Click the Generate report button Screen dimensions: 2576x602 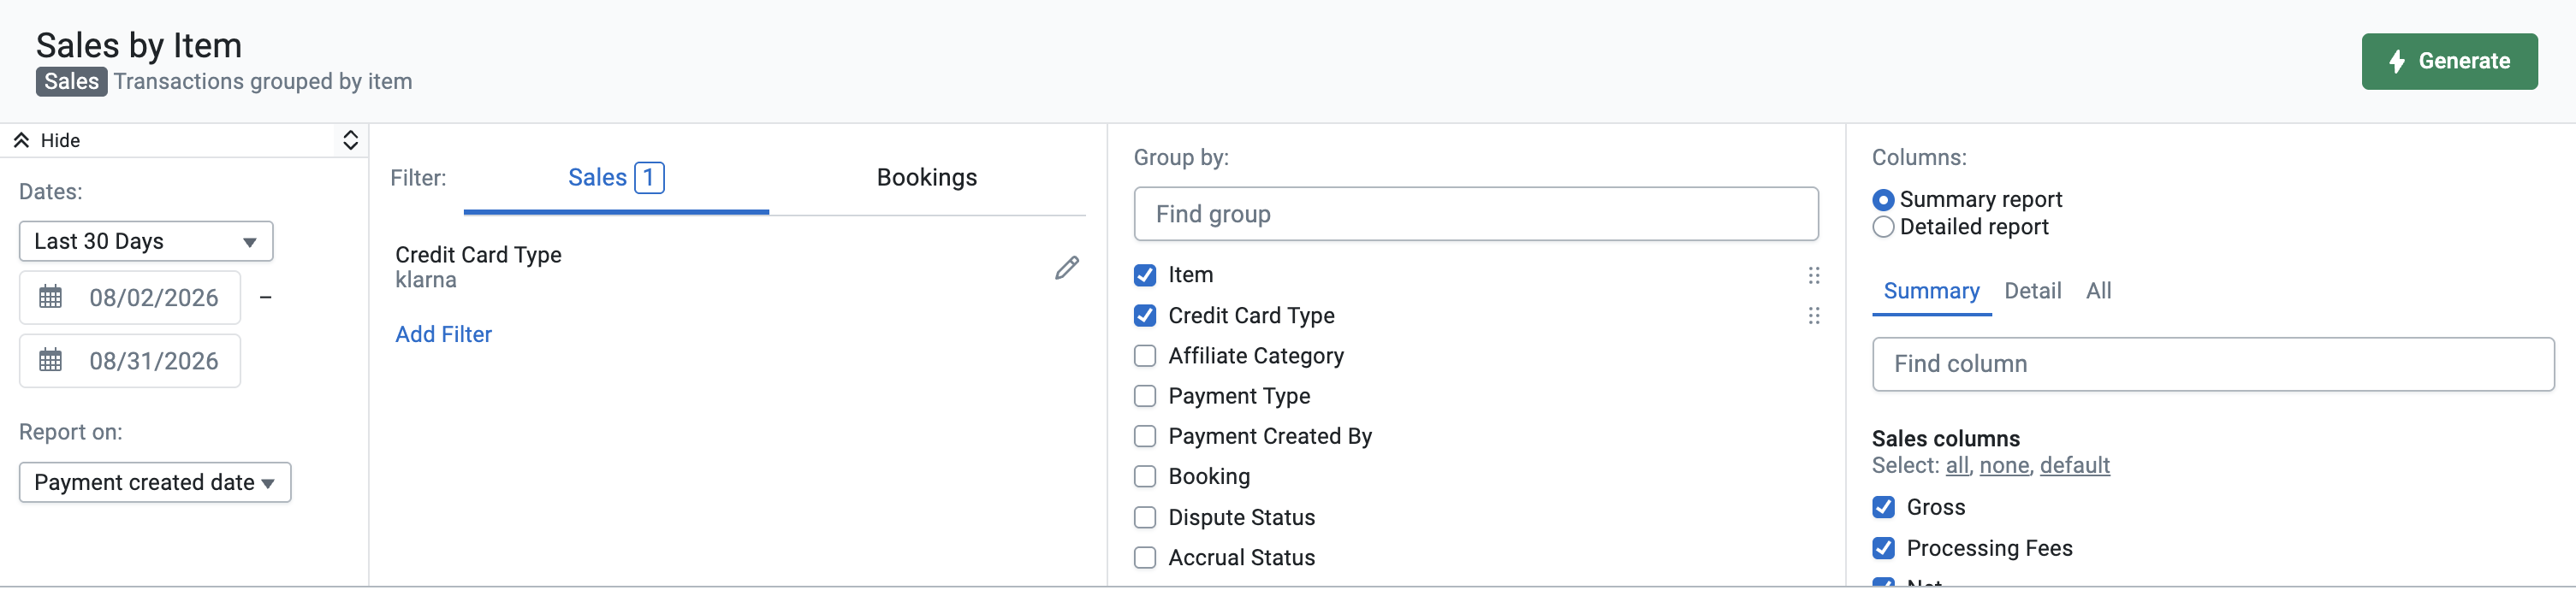[2449, 61]
